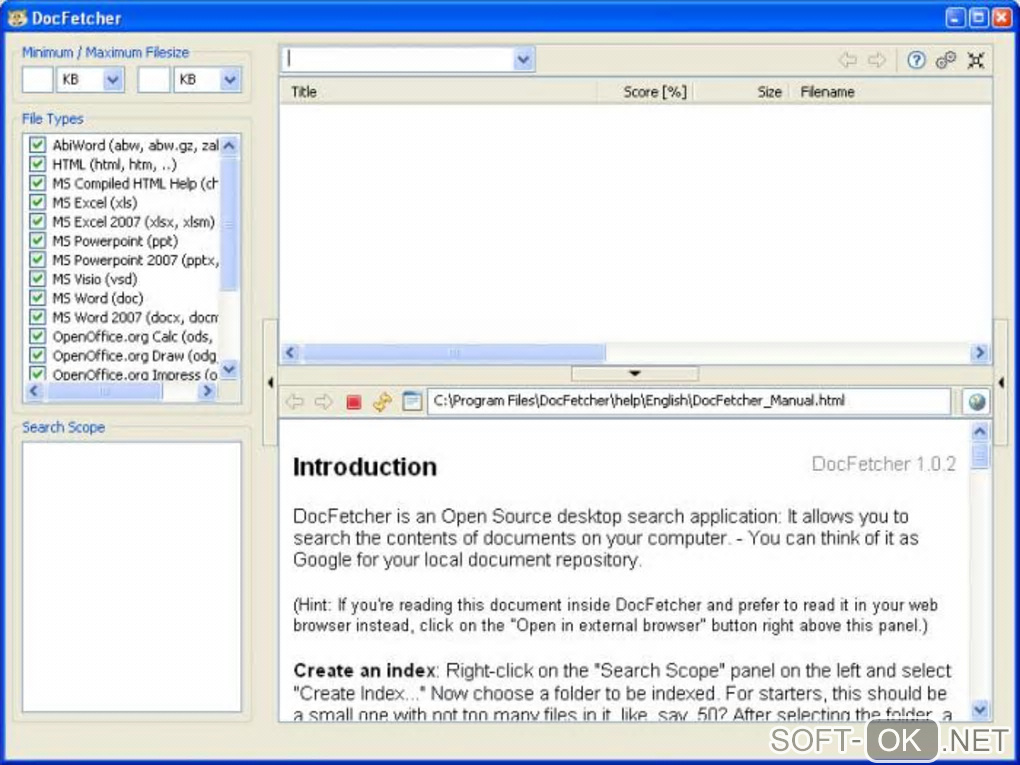Viewport: 1020px width, 765px height.
Task: Click File Types list scroll right arrow
Action: click(207, 390)
